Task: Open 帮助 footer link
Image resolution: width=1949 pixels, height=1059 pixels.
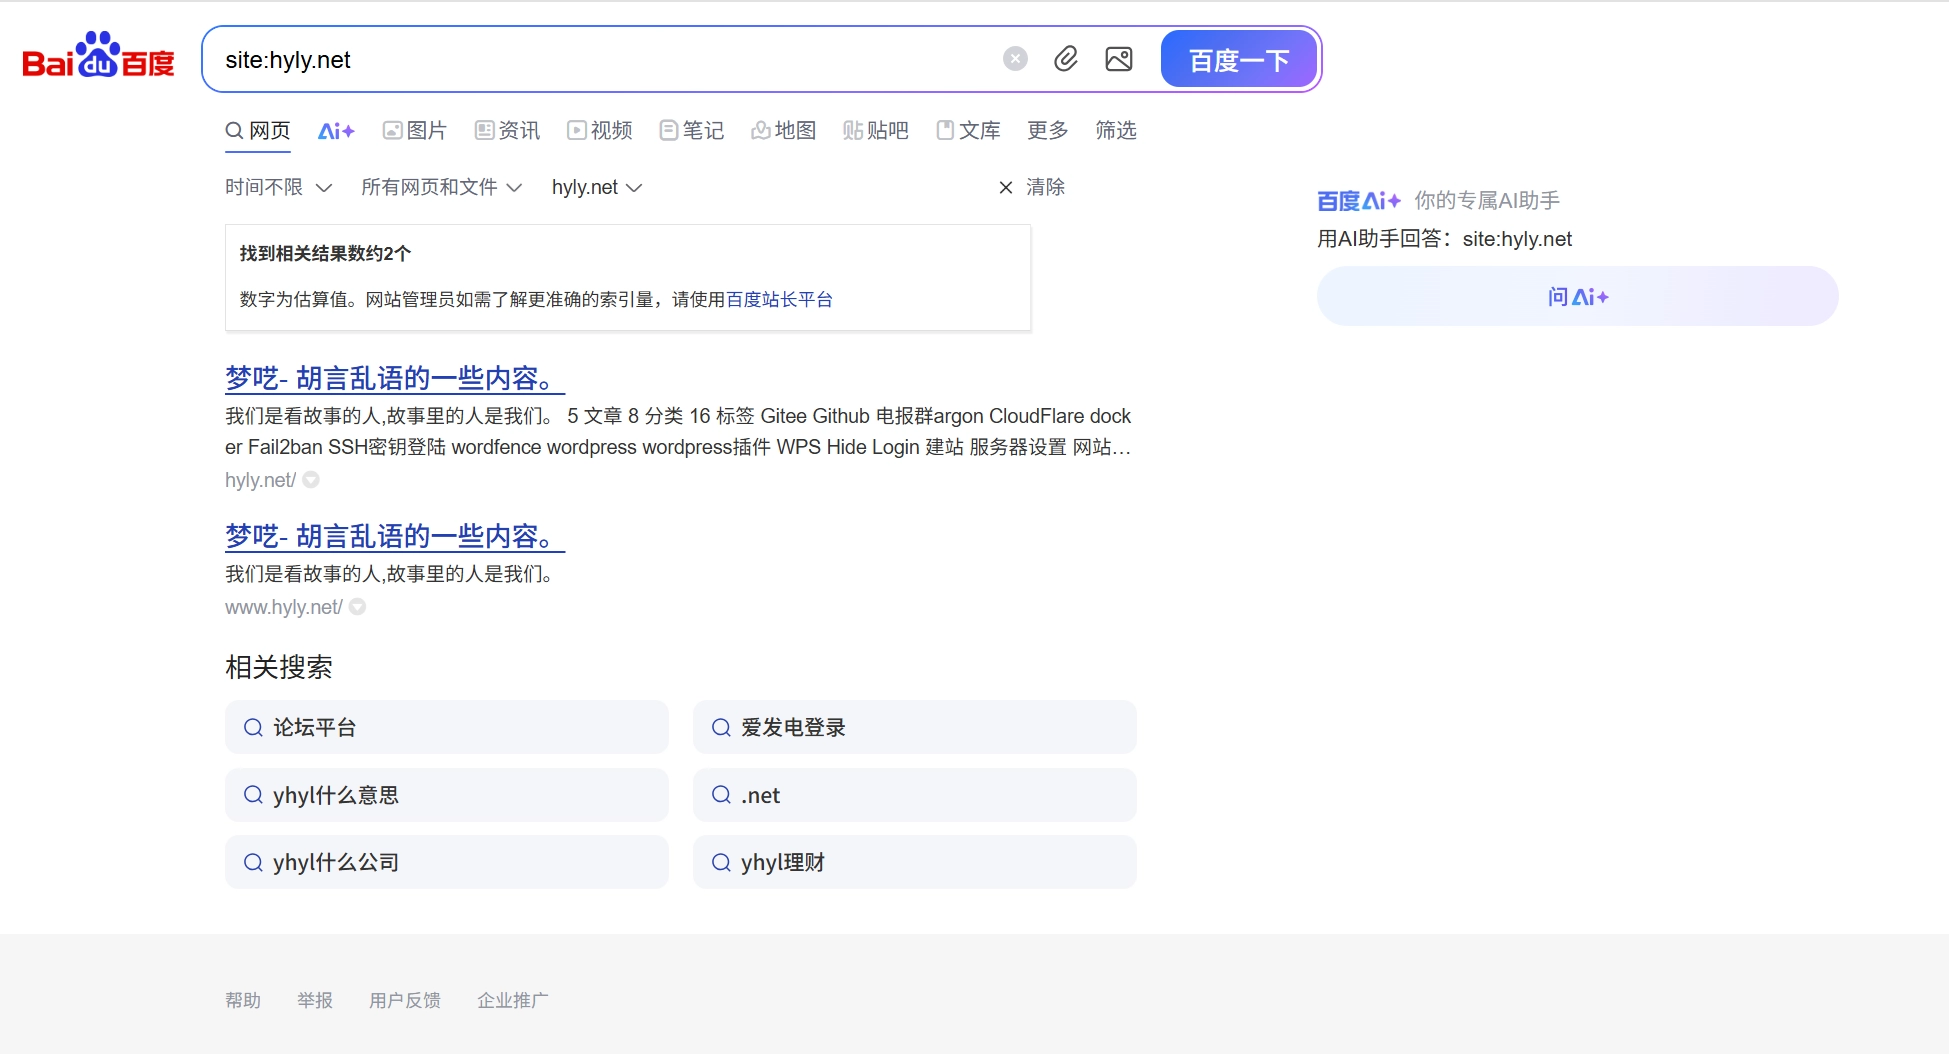Action: click(243, 1001)
